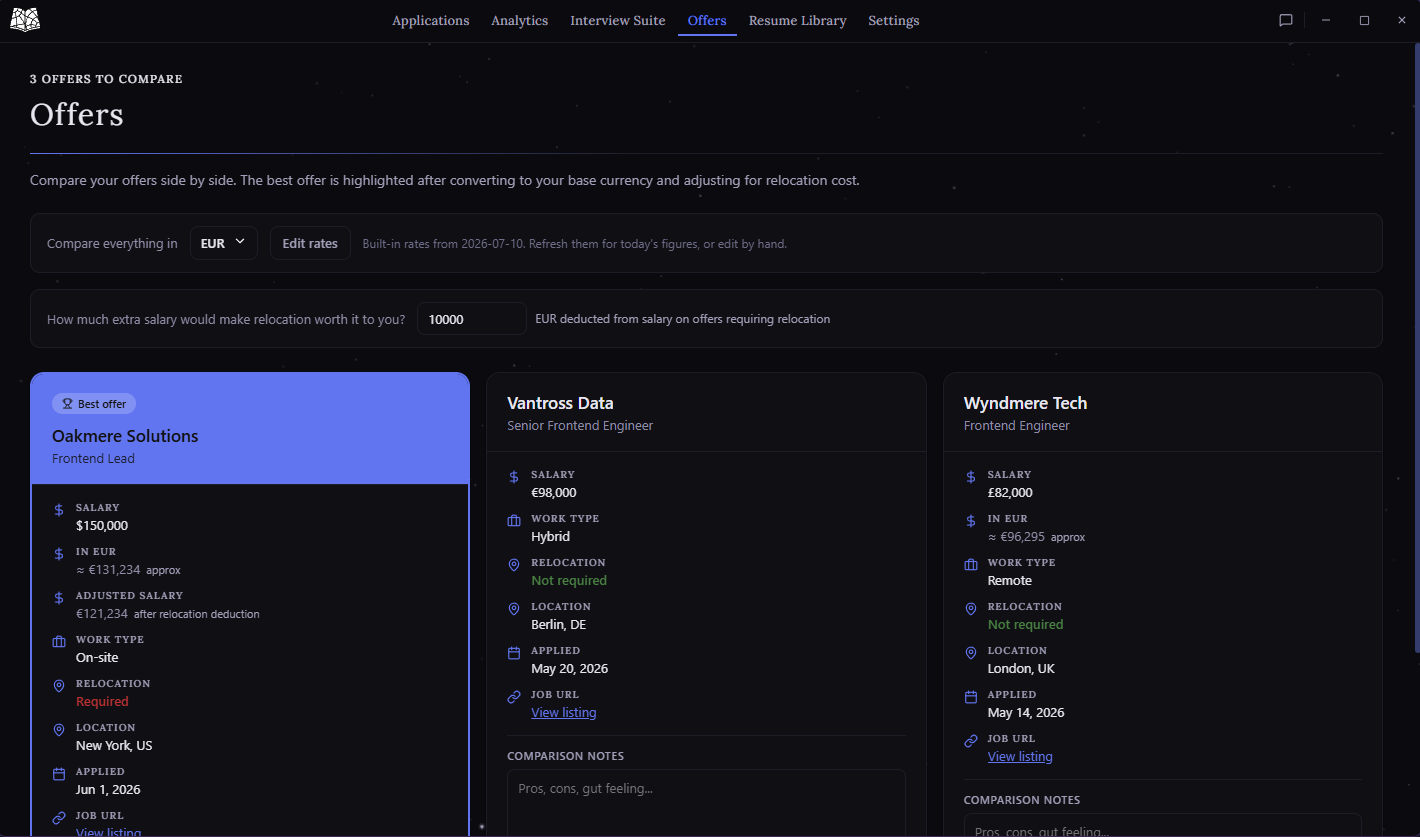
Task: Go to the Interview Suite tab
Action: point(617,20)
